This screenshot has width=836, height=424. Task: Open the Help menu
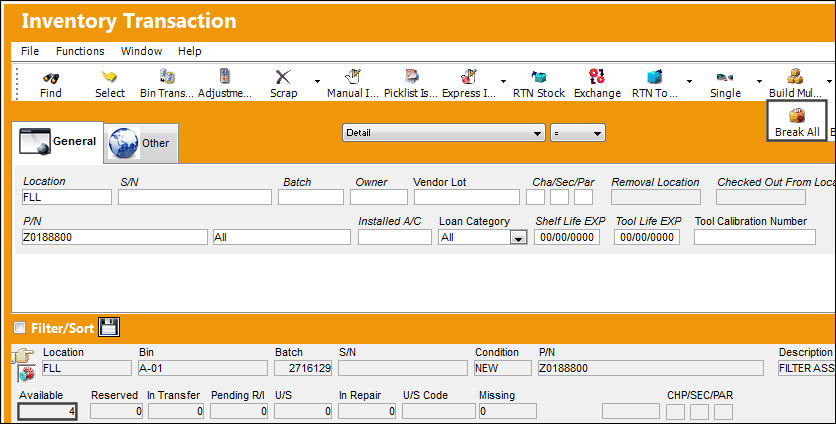(189, 51)
